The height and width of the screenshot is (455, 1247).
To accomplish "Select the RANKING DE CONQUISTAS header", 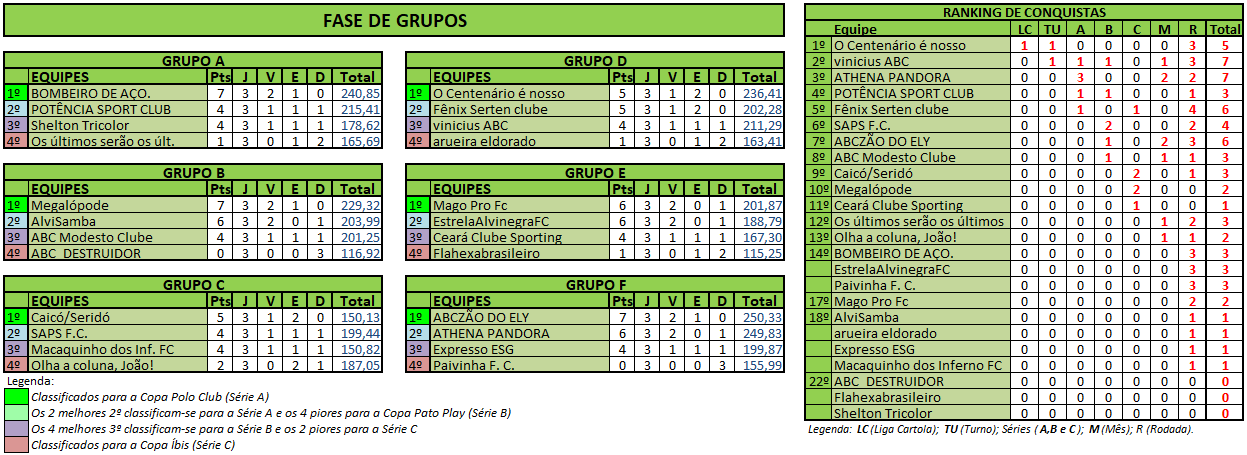I will click(x=1024, y=12).
